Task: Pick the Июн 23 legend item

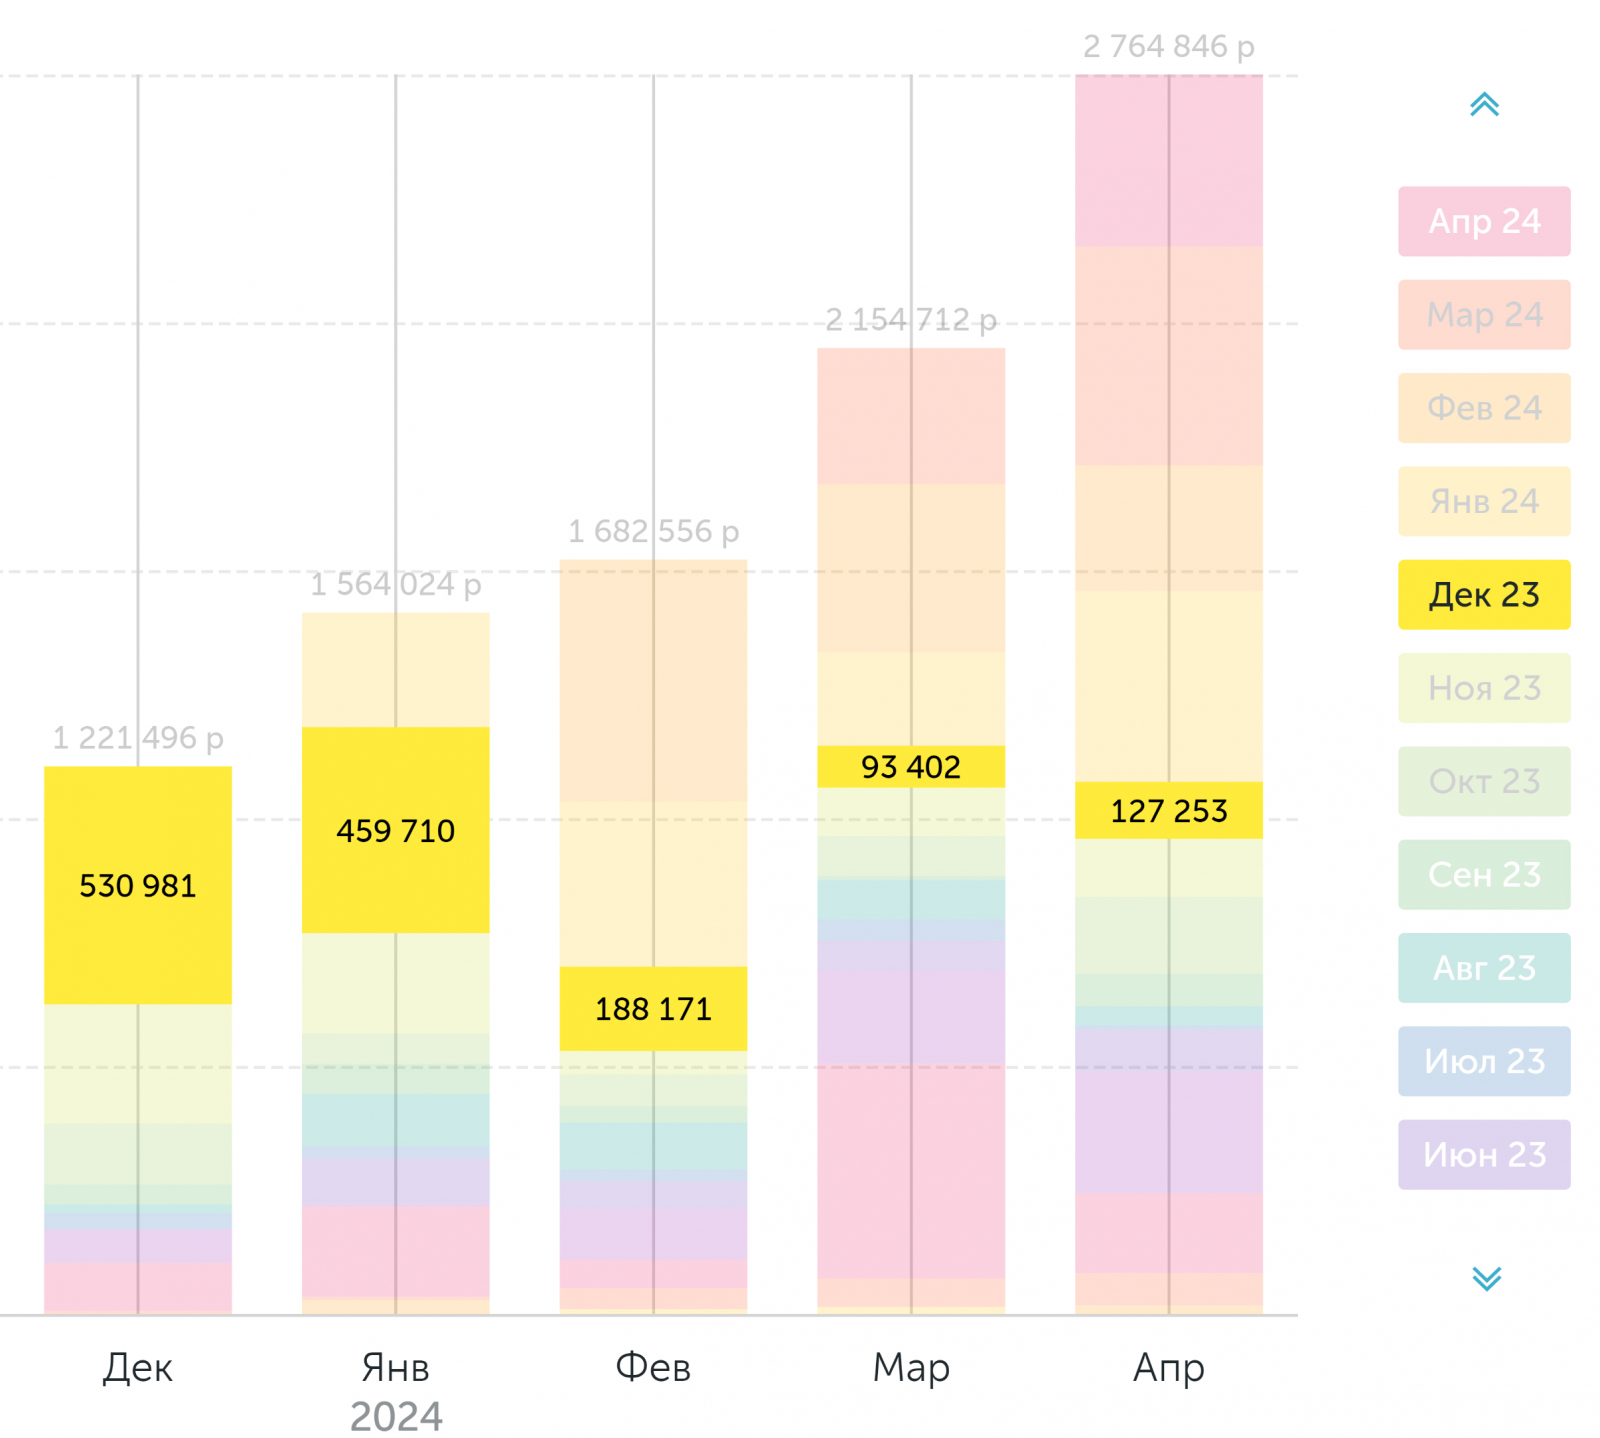Action: (x=1483, y=1155)
